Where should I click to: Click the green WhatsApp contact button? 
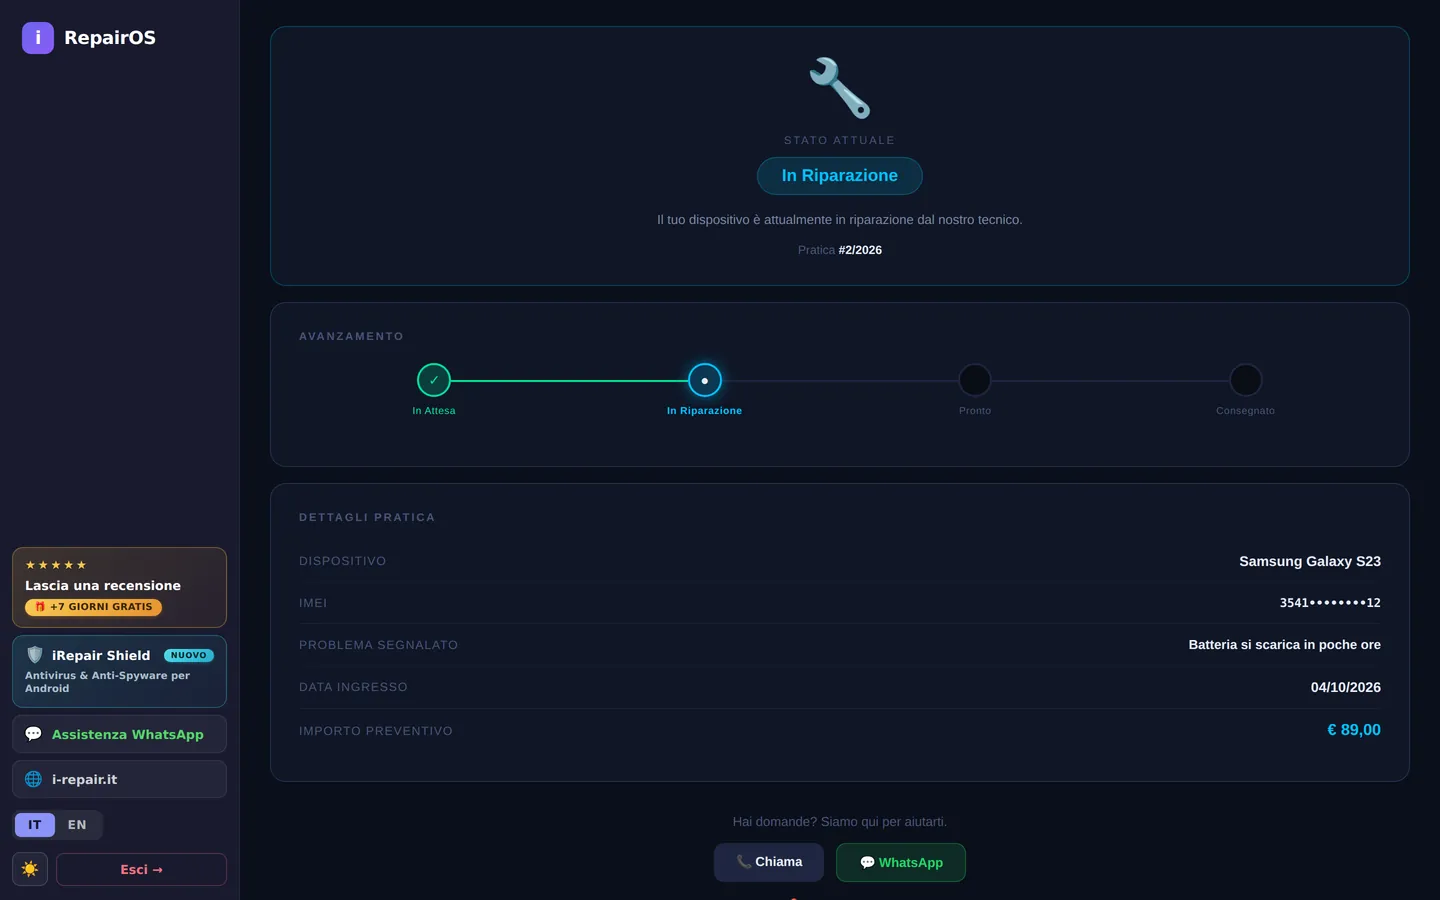coord(901,862)
